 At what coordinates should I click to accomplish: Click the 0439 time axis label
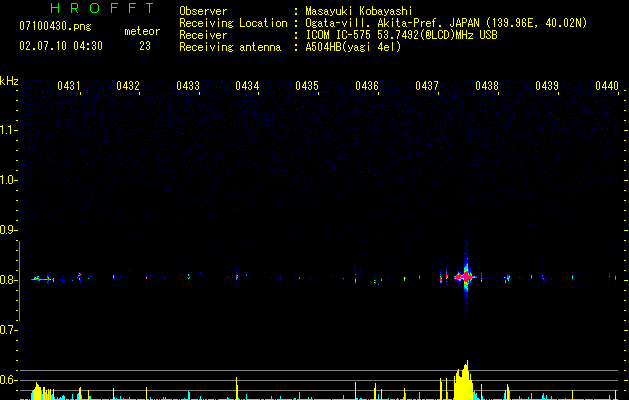(547, 86)
